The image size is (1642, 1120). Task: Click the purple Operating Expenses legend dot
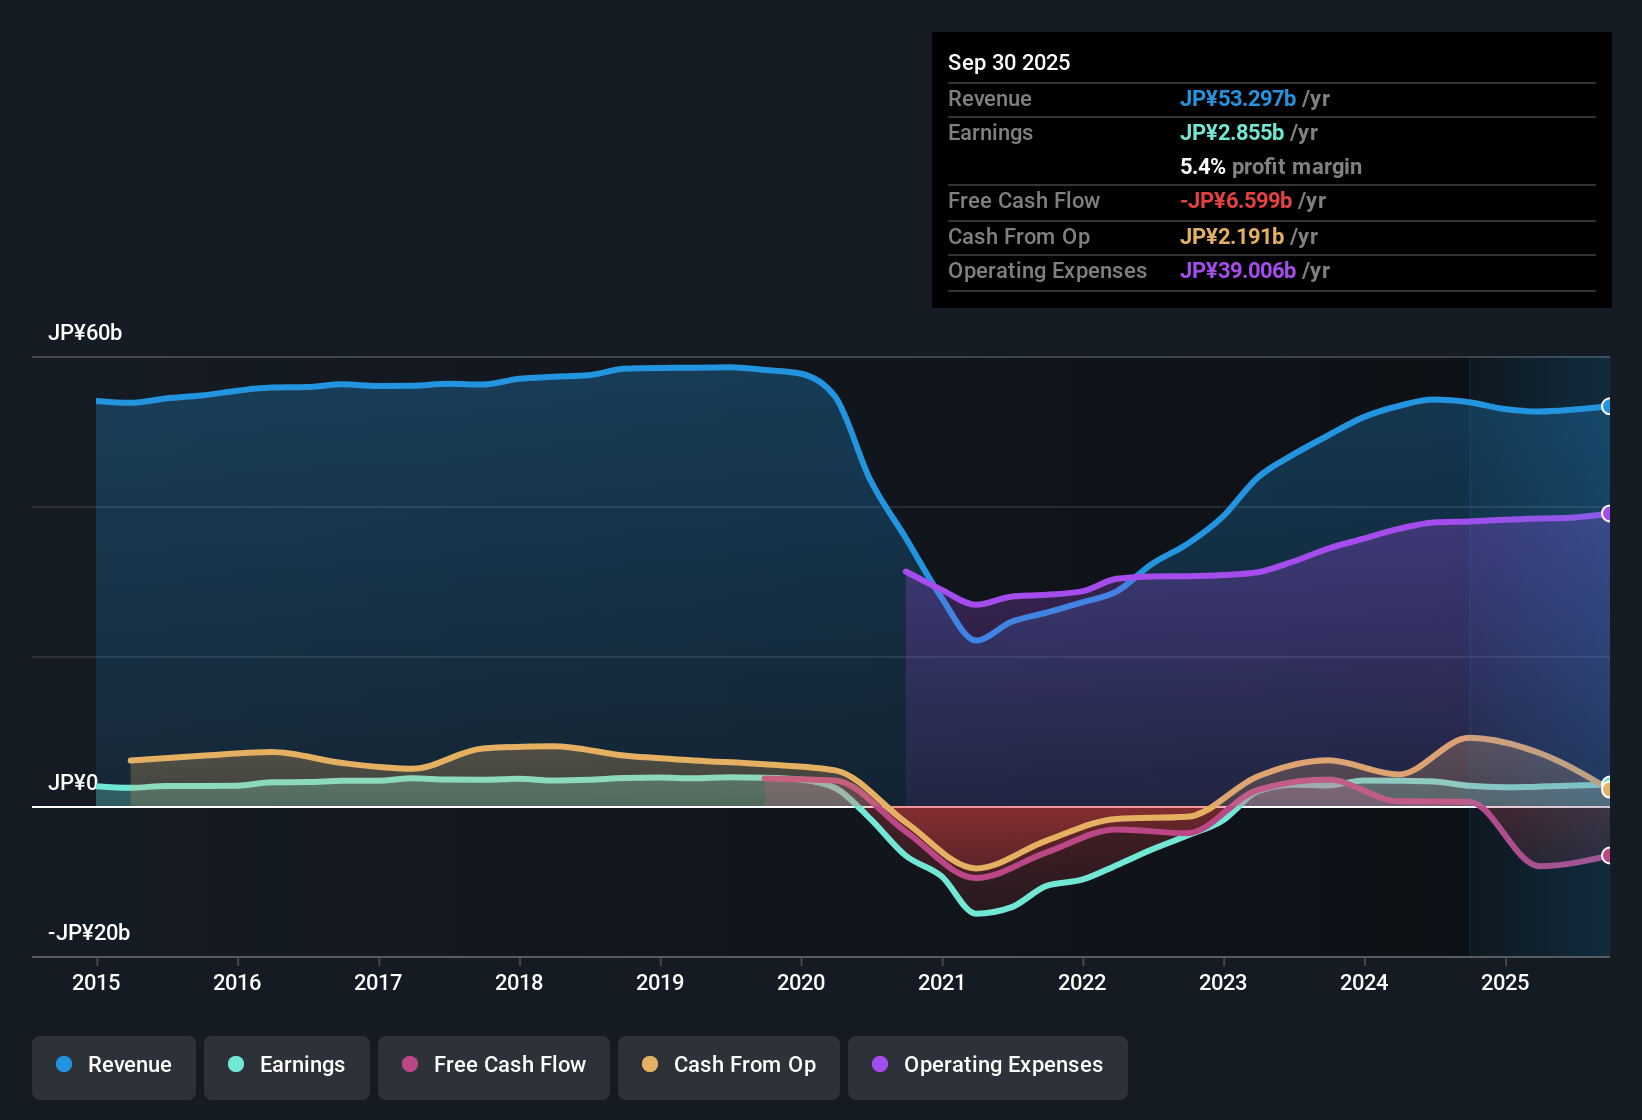(x=880, y=1065)
